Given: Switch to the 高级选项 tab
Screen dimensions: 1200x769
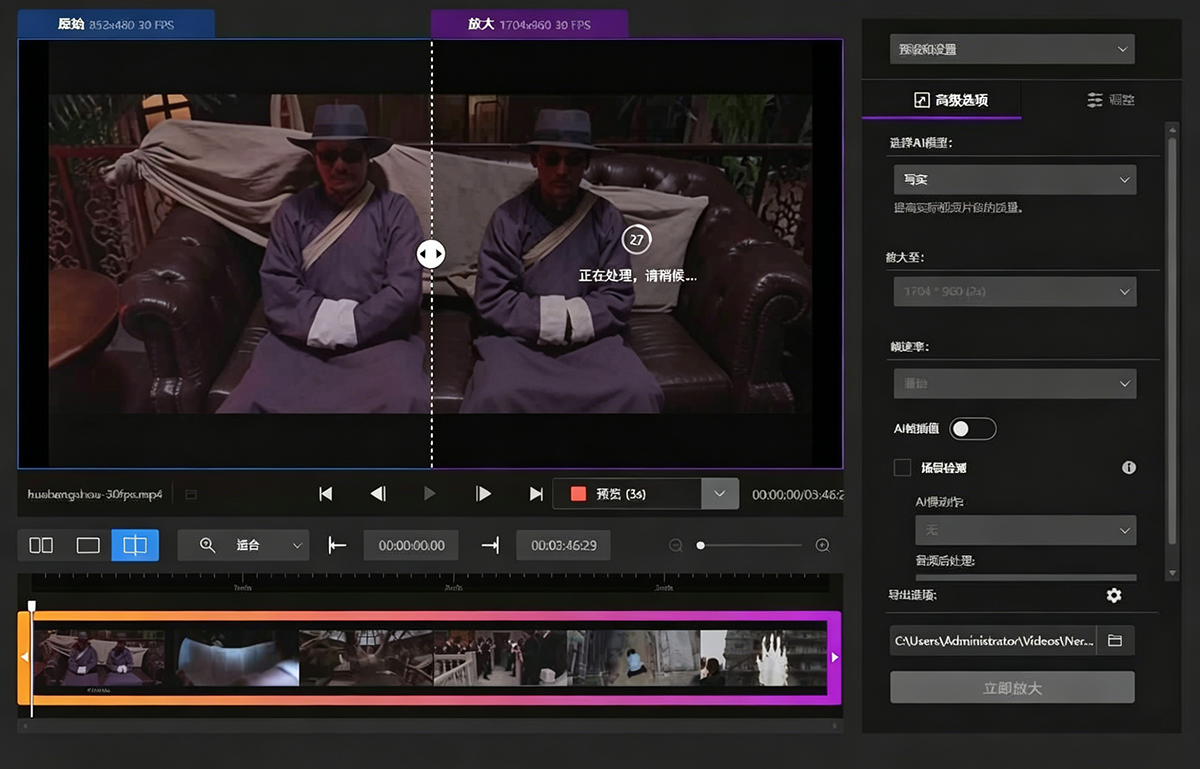Looking at the screenshot, I should click(942, 100).
